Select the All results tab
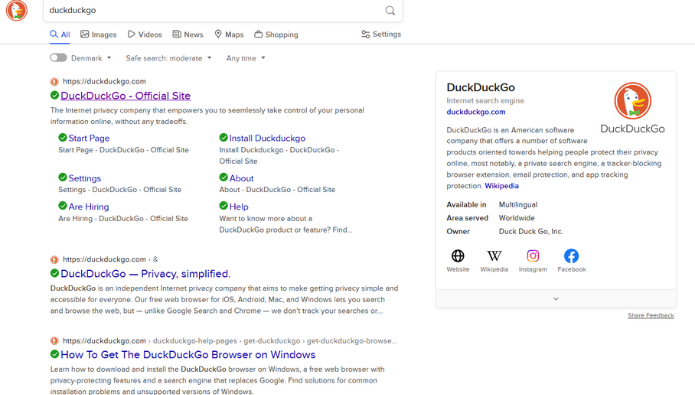 [60, 35]
